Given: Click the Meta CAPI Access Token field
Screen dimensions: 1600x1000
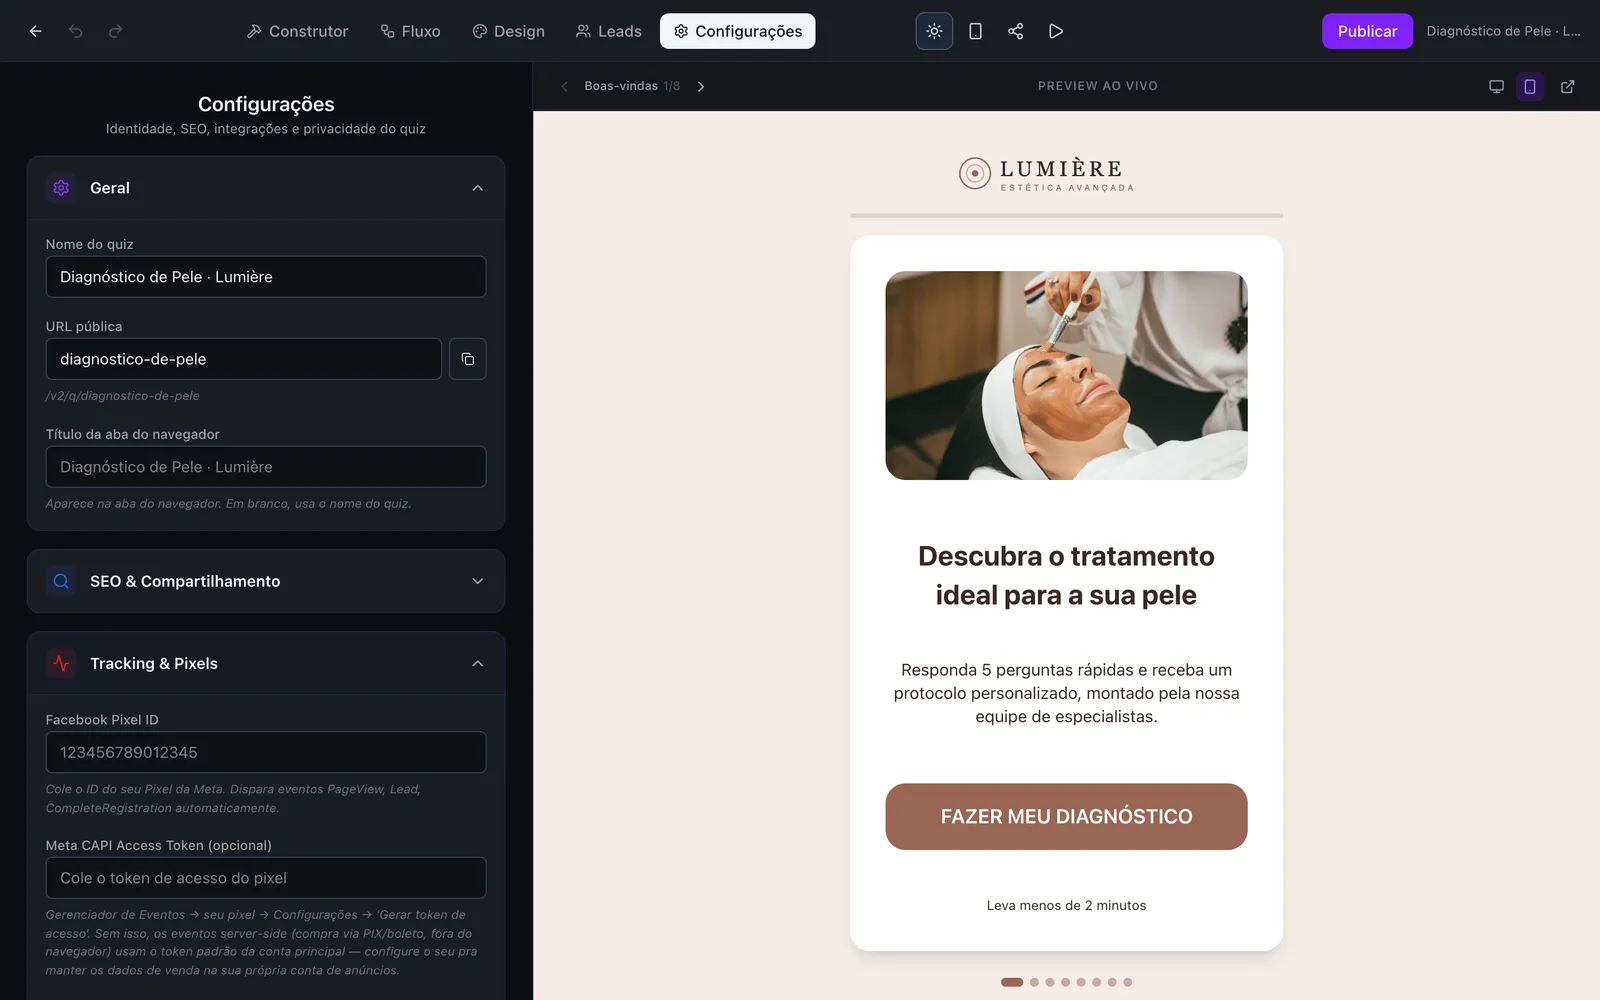Looking at the screenshot, I should coord(266,878).
